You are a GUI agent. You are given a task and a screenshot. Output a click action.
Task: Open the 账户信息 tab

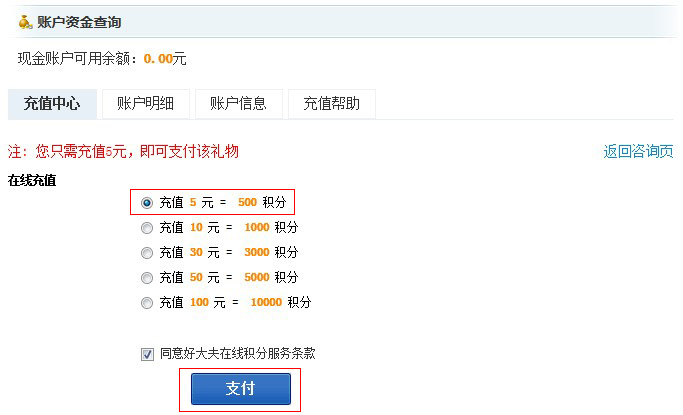coord(239,104)
